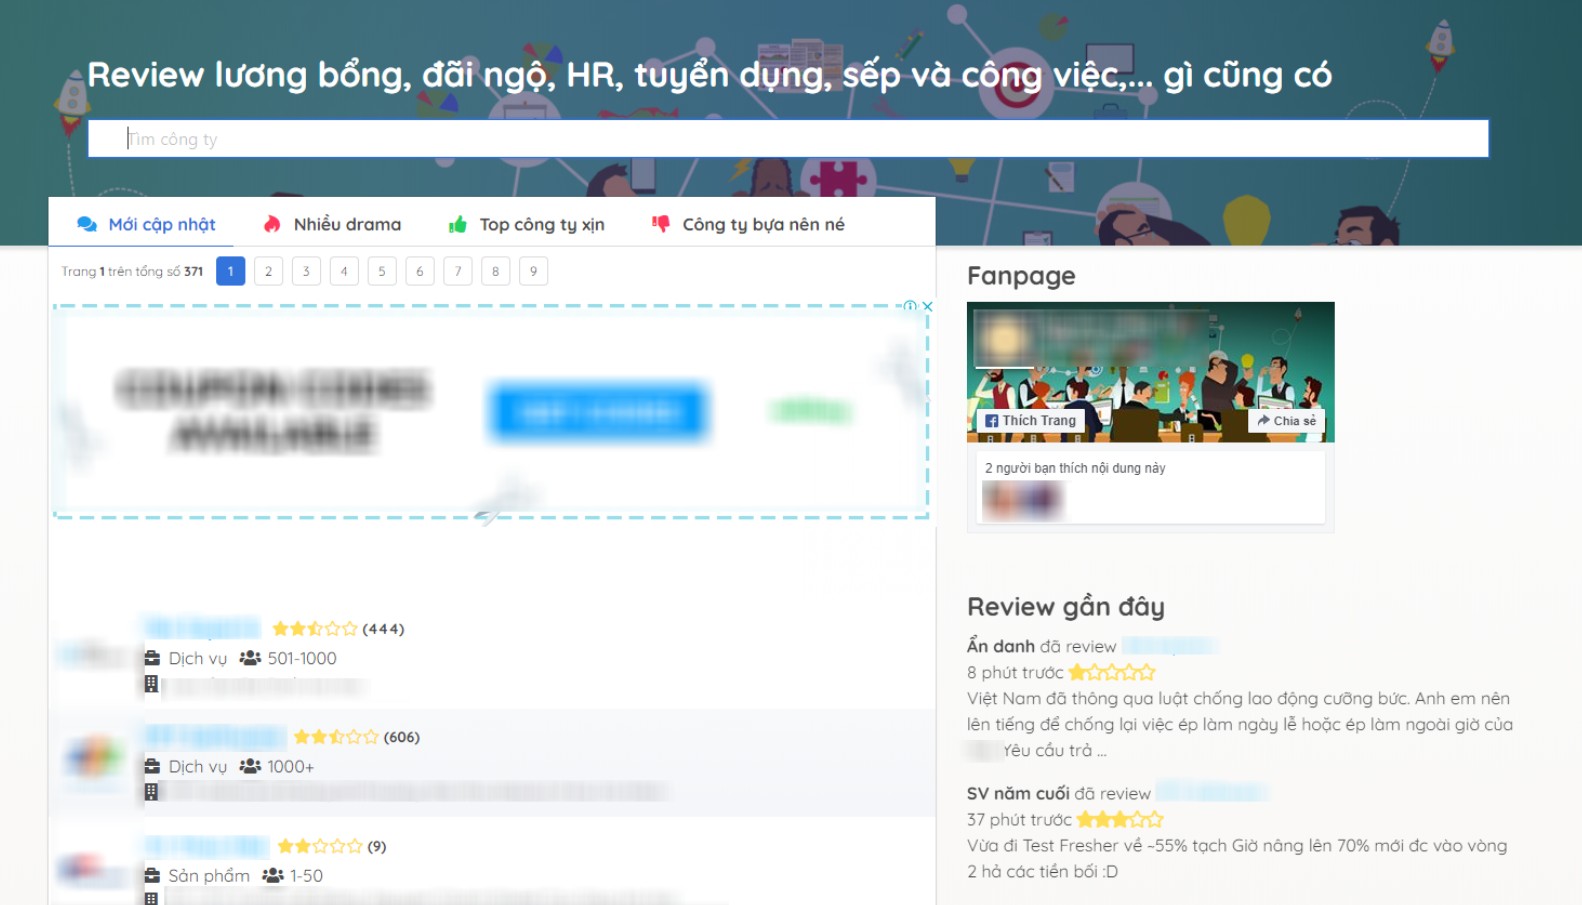Viewport: 1582px width, 905px height.
Task: Click the people icon beside 501-1000
Action: pyautogui.click(x=250, y=658)
